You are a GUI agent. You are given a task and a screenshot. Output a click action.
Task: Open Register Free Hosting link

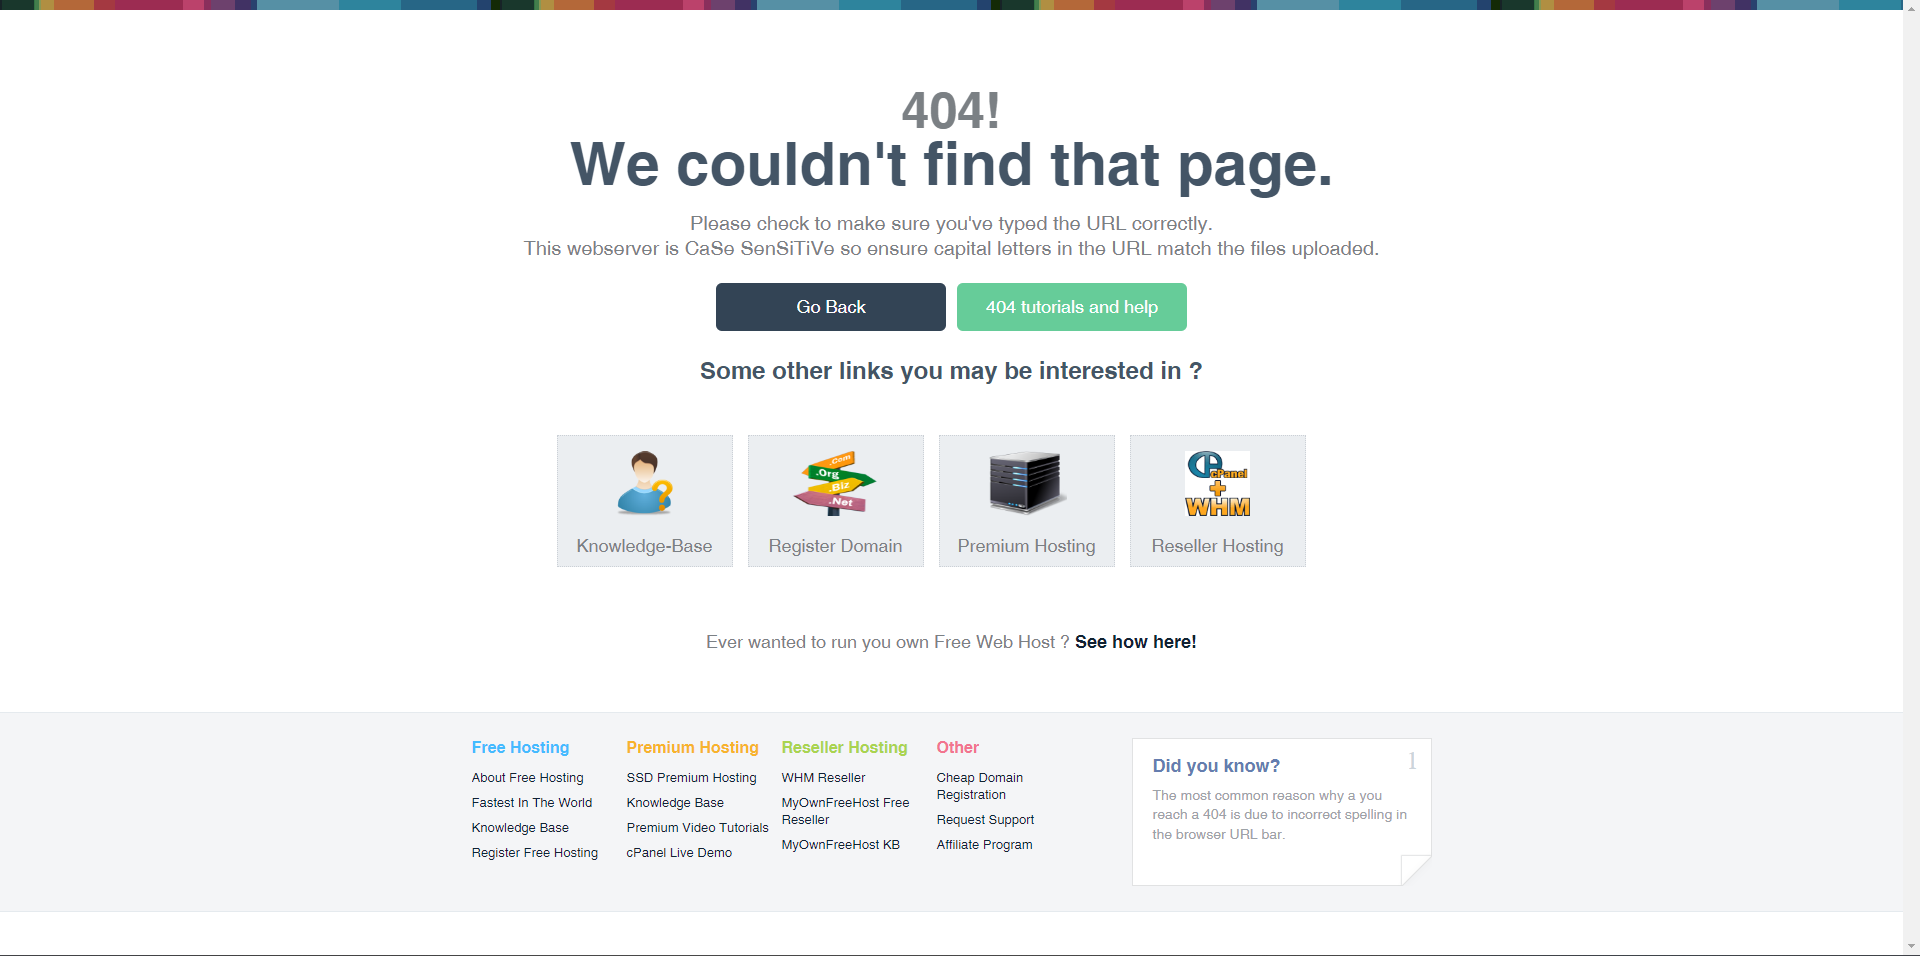pos(535,853)
